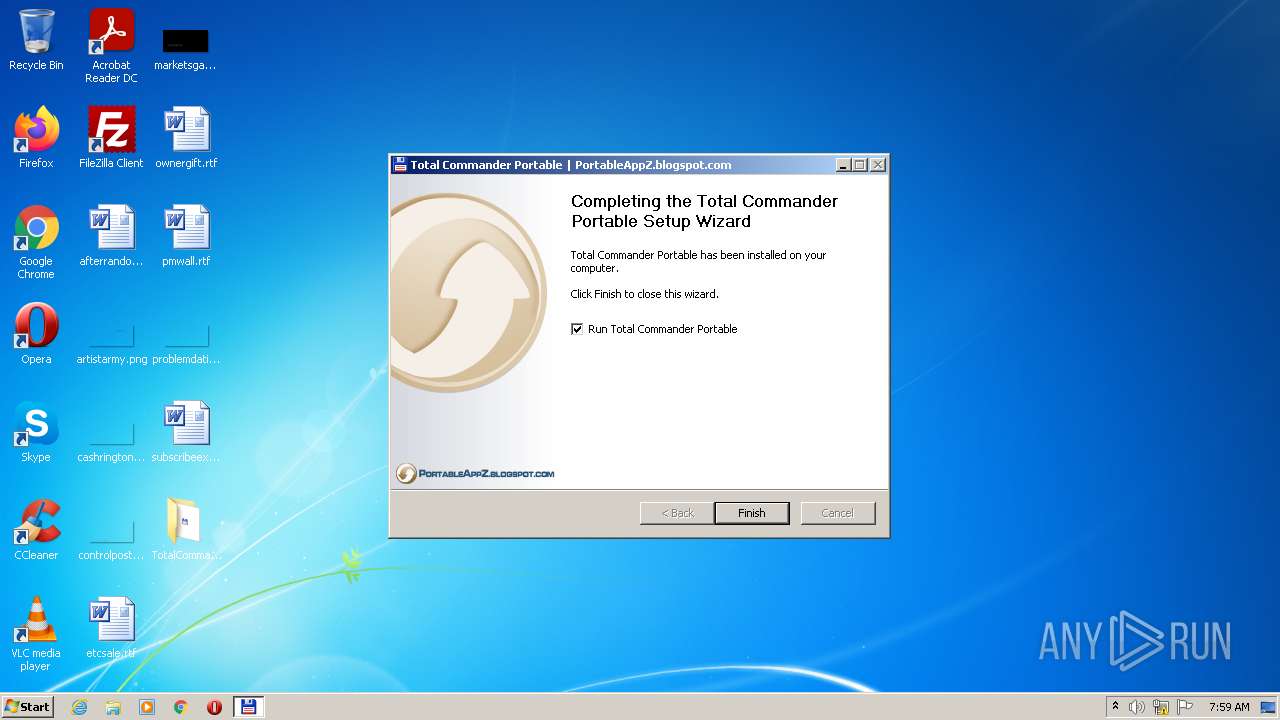Select the controlpost file icon

(x=111, y=541)
